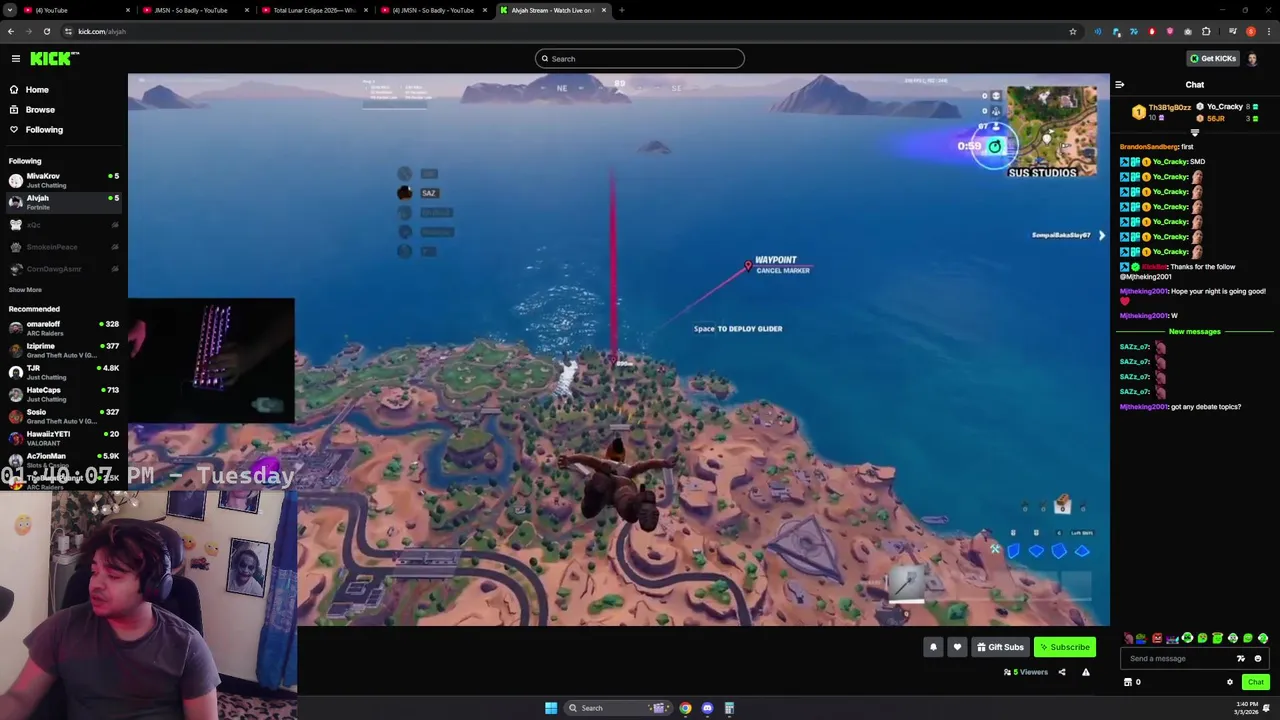View the 5 Viewers count
Viewport: 1280px width, 720px height.
coord(1026,672)
